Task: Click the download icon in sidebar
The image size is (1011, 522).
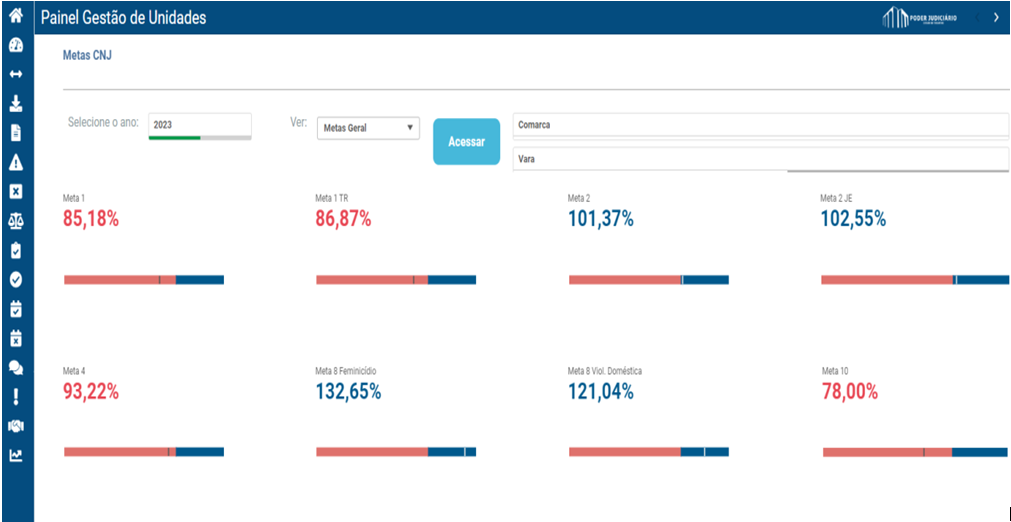Action: (16, 103)
